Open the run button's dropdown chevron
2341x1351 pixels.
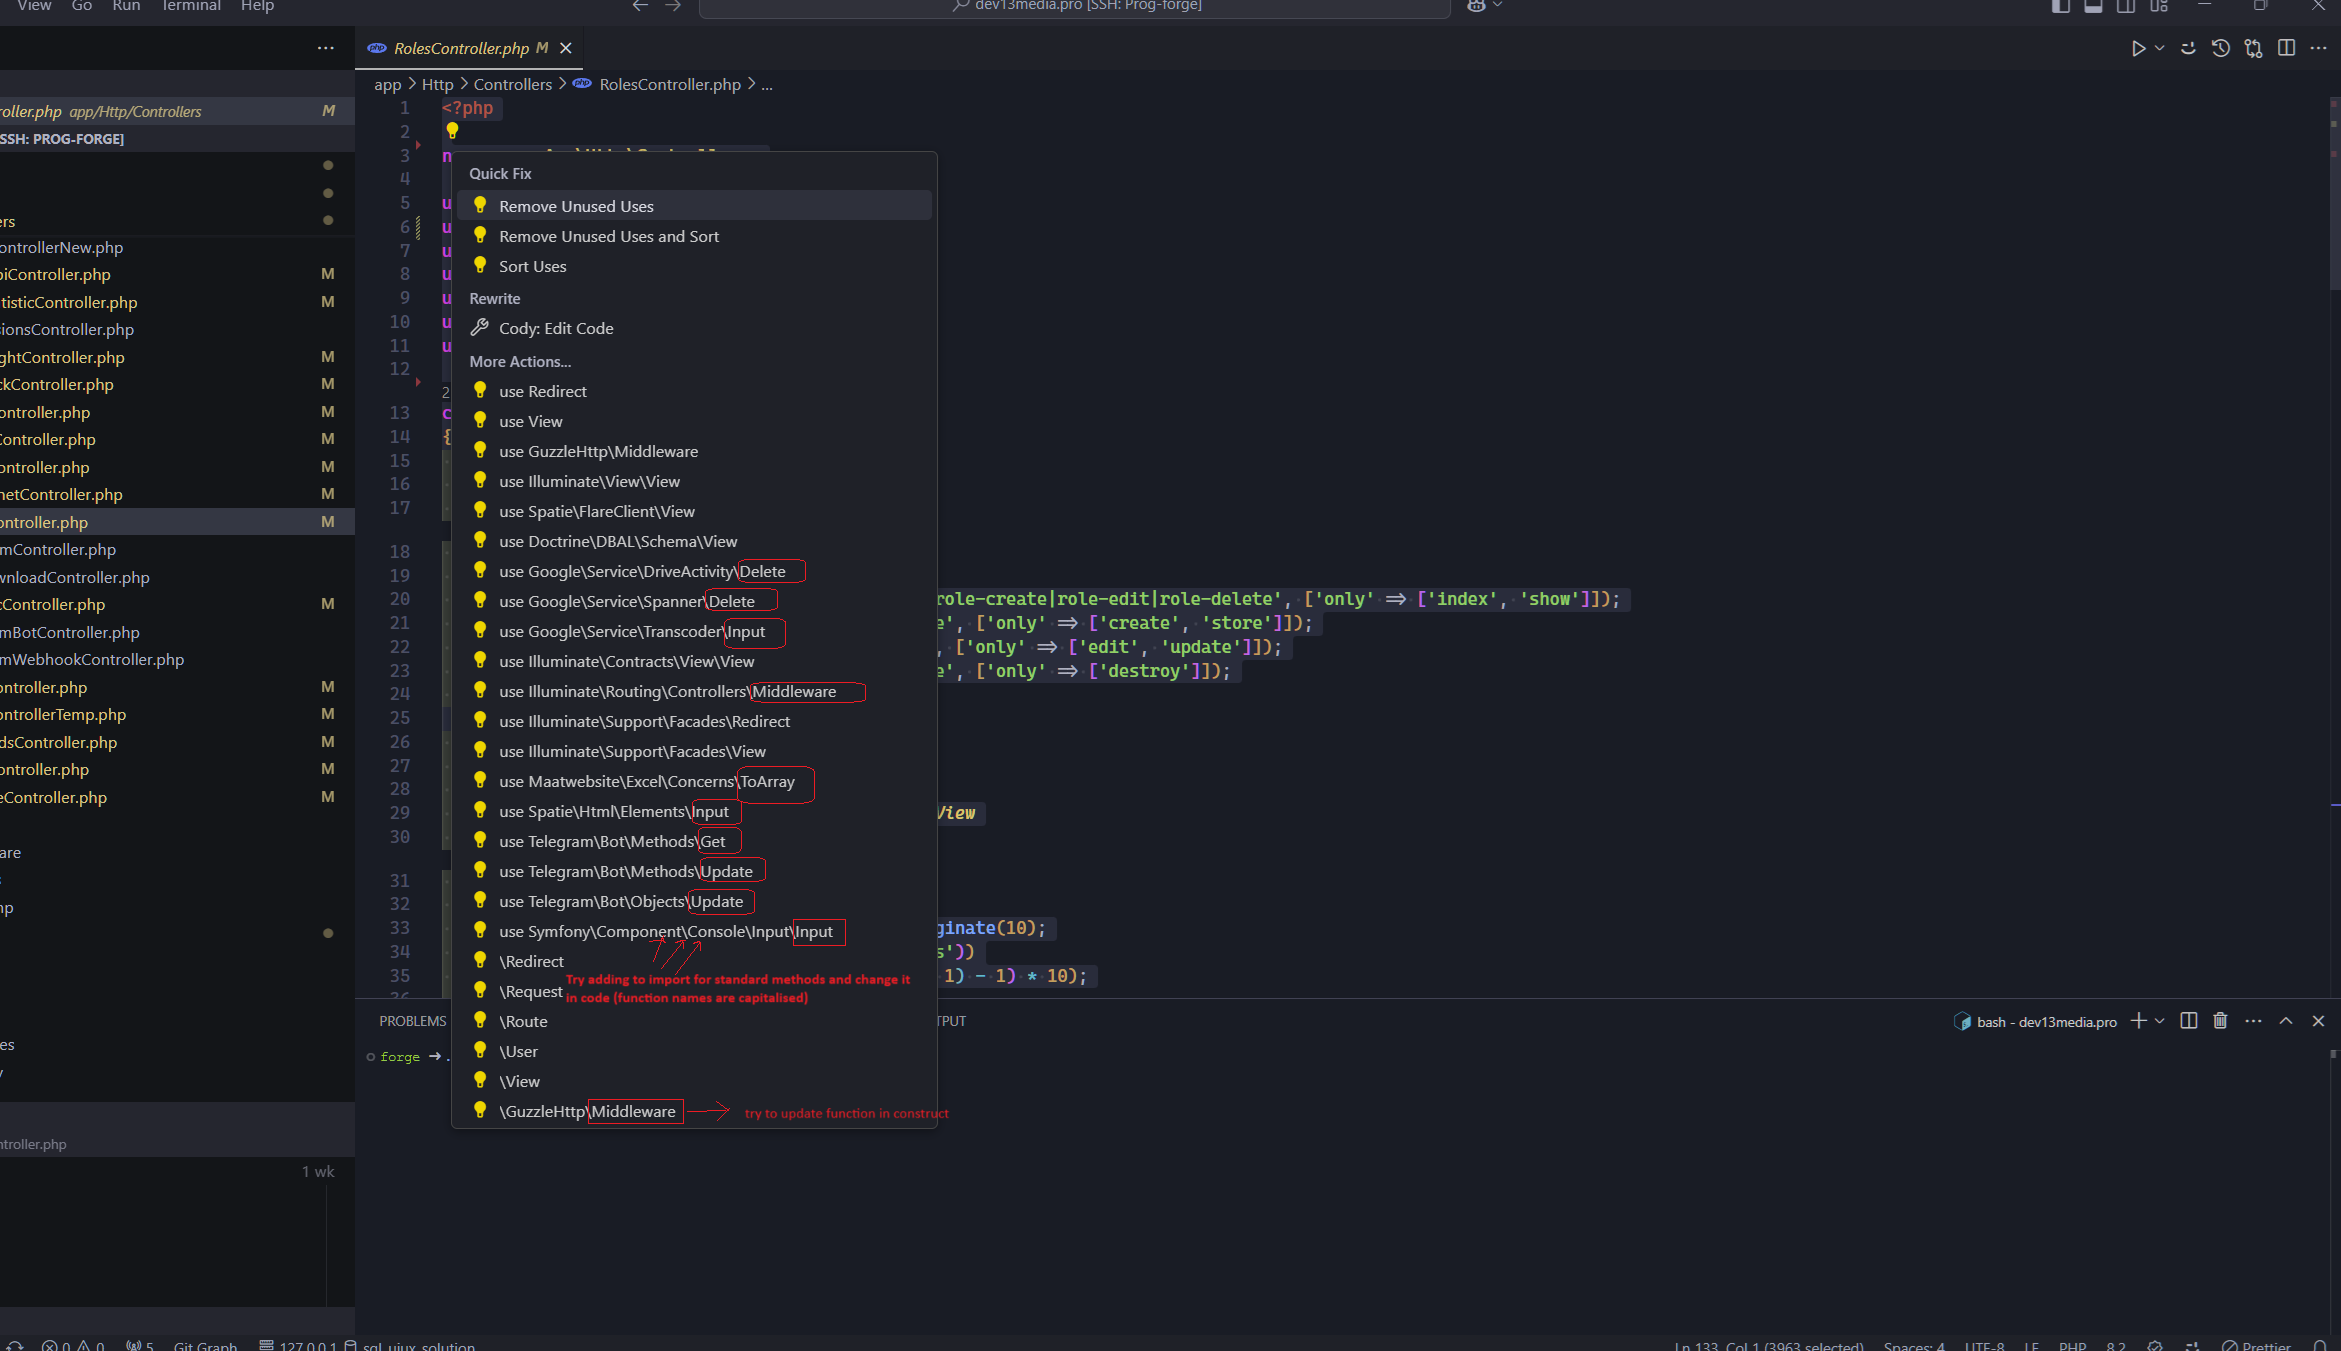(x=2159, y=48)
